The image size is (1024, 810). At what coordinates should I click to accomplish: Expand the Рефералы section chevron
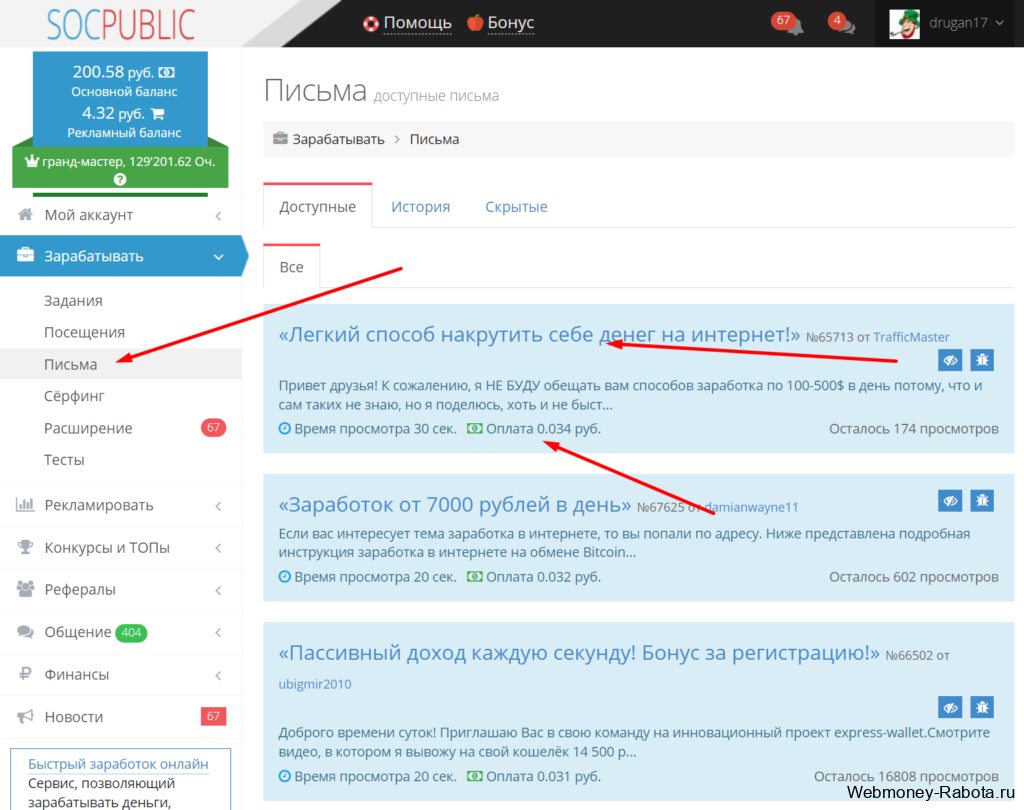(x=219, y=590)
